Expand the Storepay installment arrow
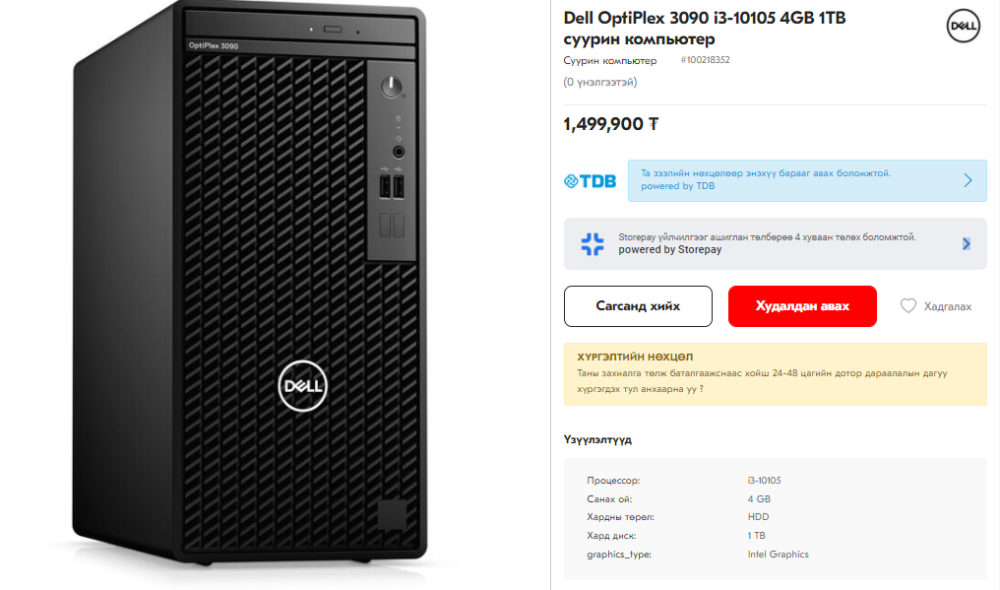Screen dimensions: 1000x590 [966, 243]
